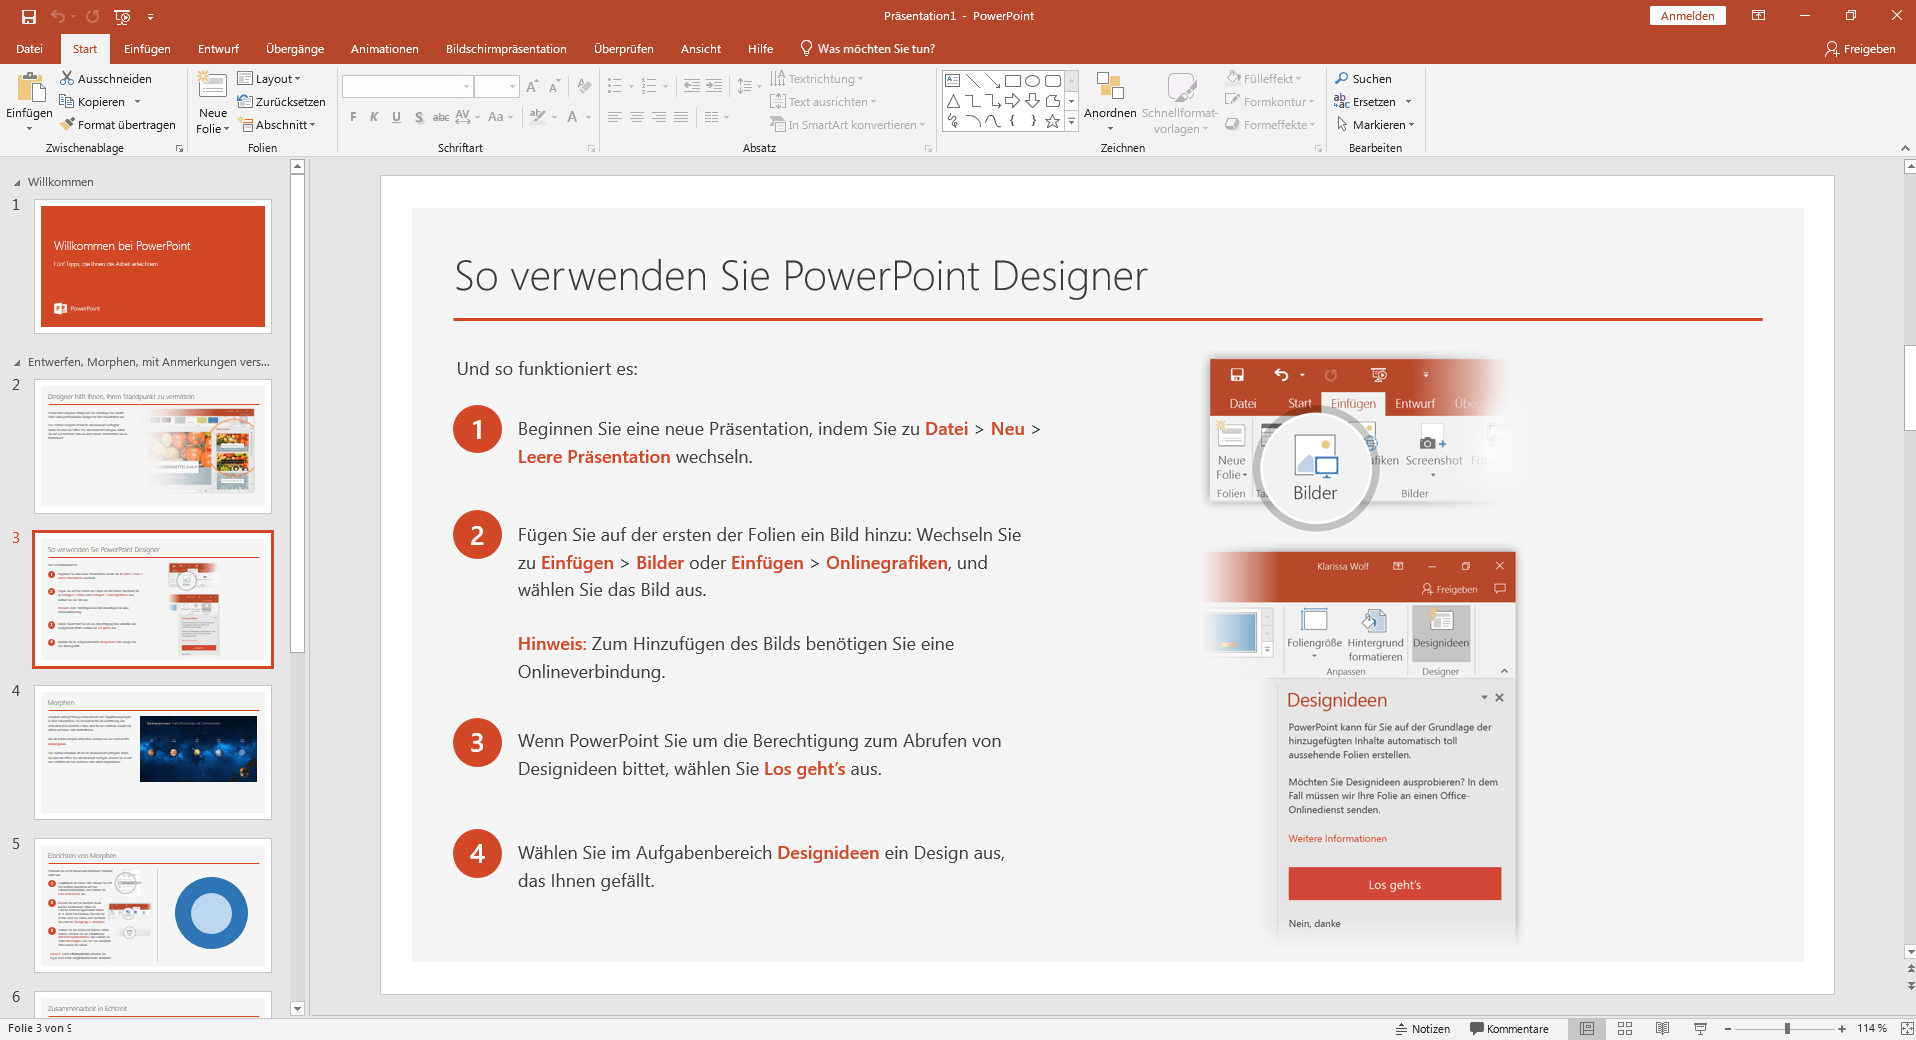This screenshot has height=1040, width=1916.
Task: Collapse the Willkommen section in slide panel
Action: point(17,183)
